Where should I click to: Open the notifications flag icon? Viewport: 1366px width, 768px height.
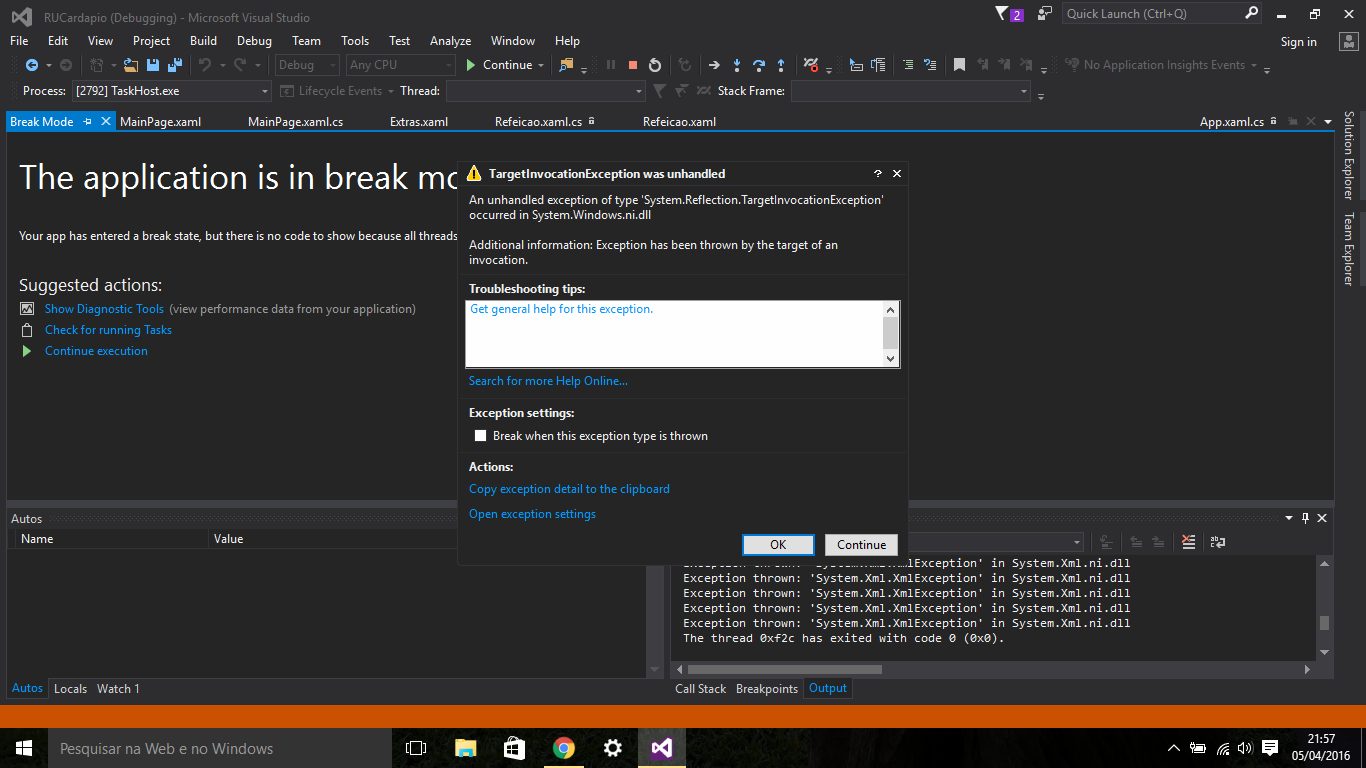[1003, 14]
